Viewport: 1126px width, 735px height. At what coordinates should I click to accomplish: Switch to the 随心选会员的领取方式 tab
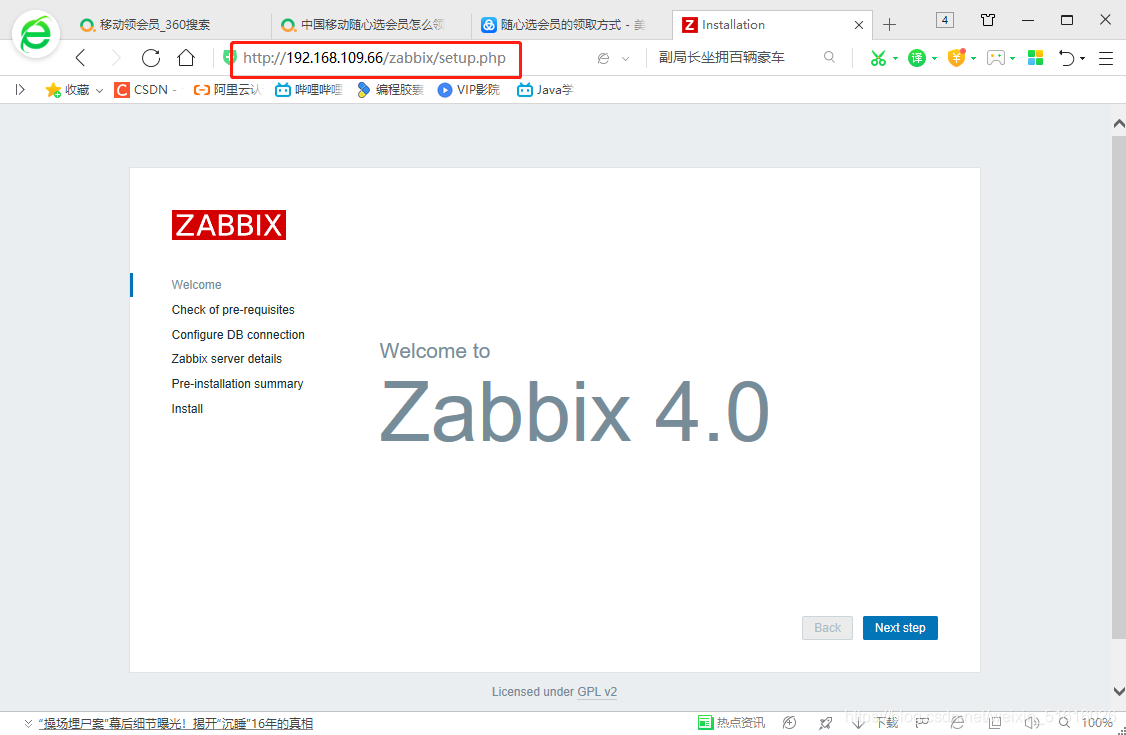[572, 25]
